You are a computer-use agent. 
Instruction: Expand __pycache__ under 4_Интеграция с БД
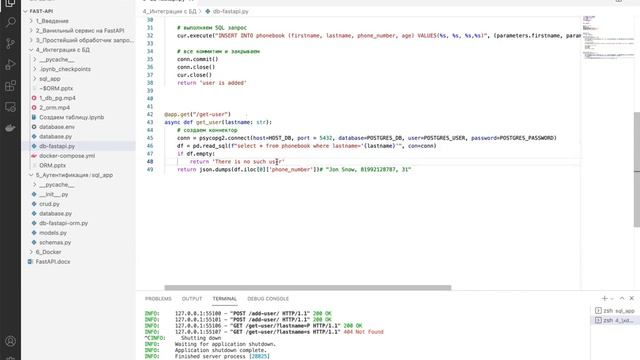point(34,60)
